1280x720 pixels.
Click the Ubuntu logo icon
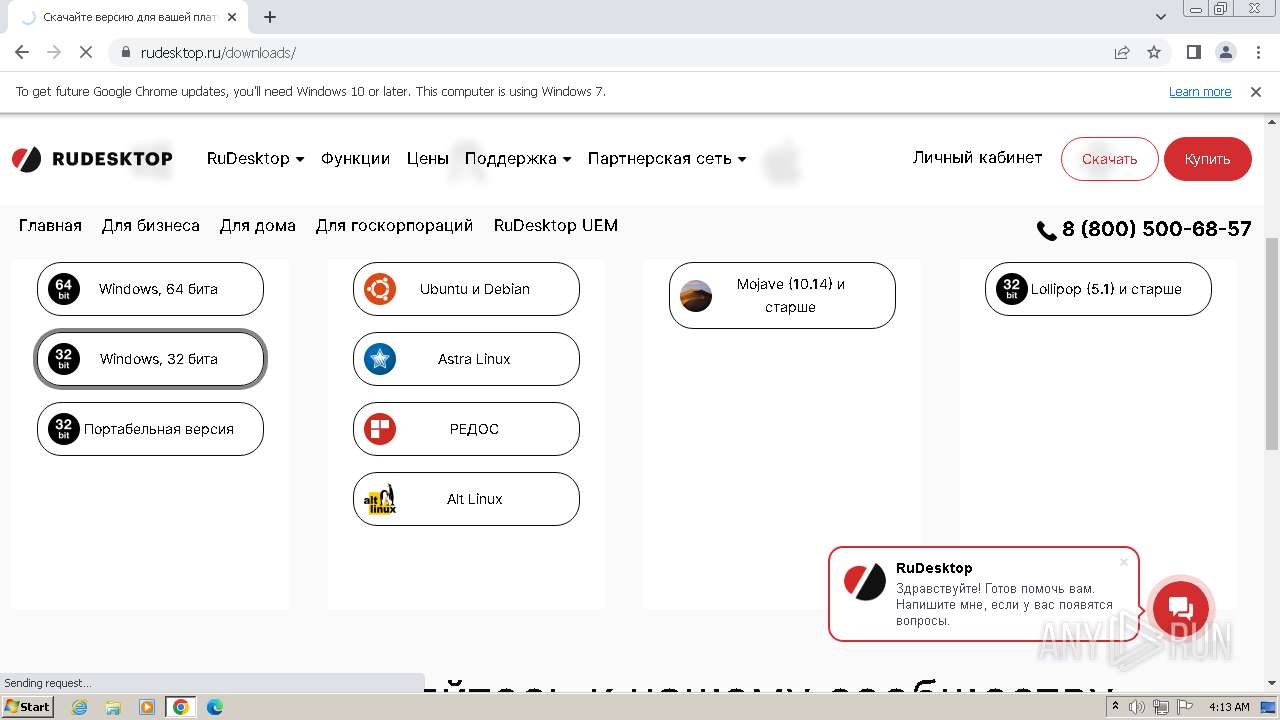(x=380, y=289)
